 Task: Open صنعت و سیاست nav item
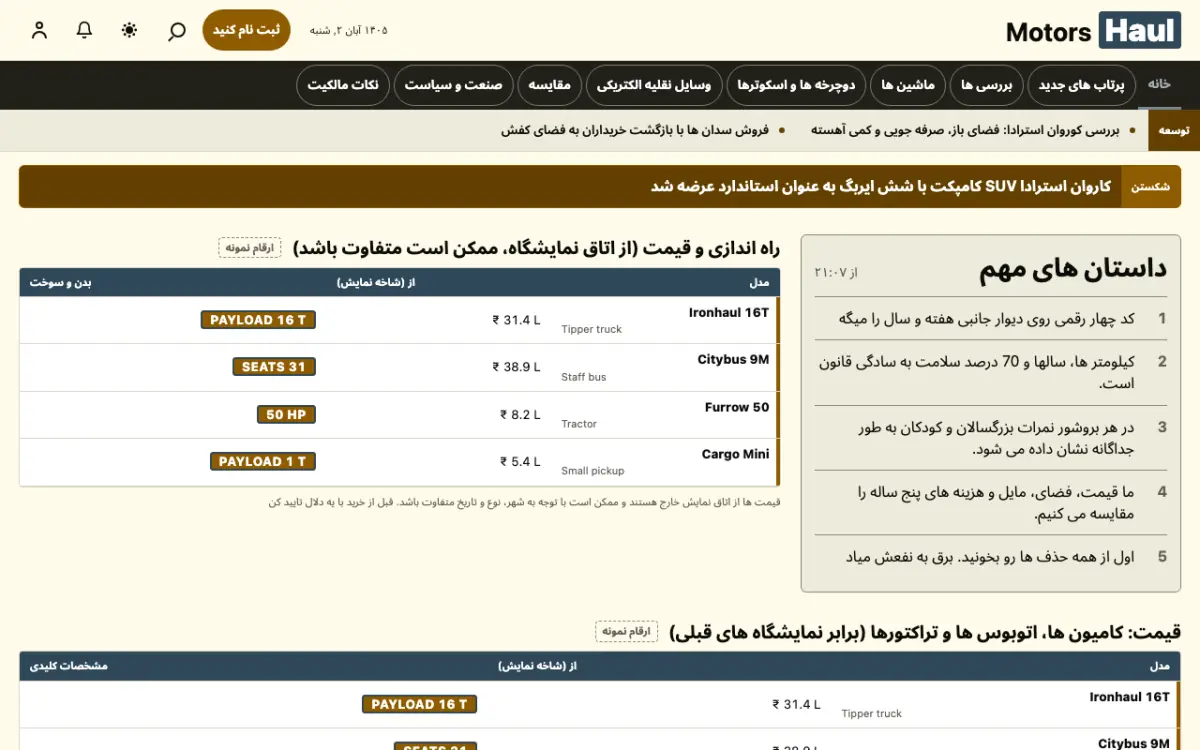click(x=453, y=85)
